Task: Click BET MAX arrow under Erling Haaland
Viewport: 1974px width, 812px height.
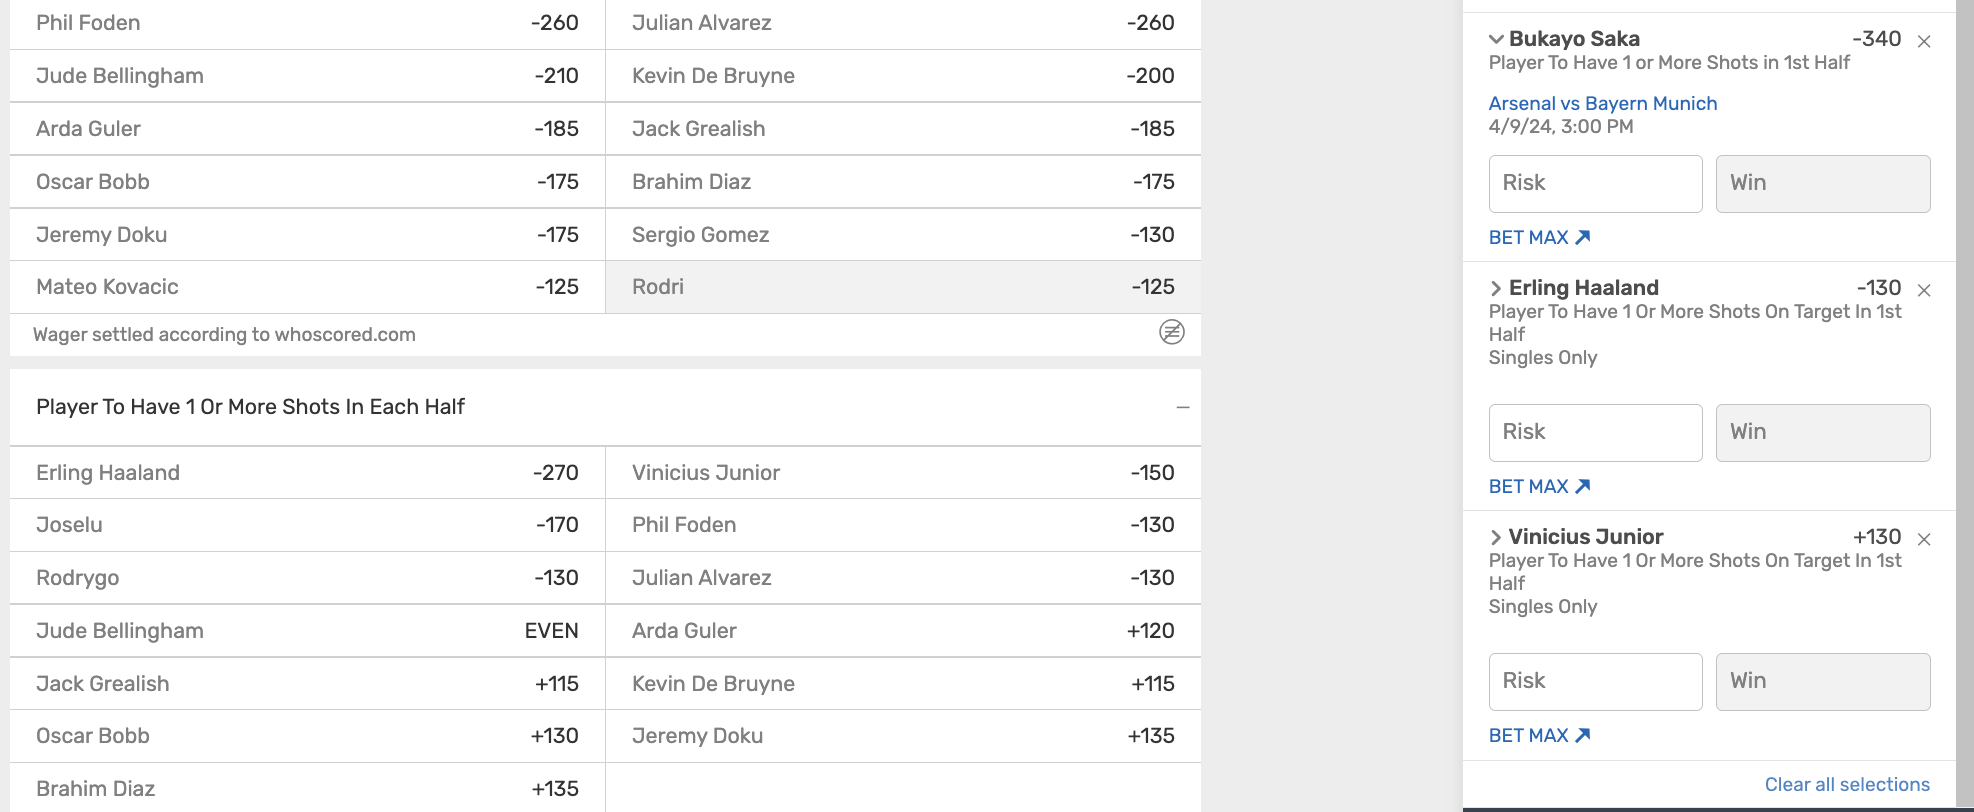Action: (1582, 486)
